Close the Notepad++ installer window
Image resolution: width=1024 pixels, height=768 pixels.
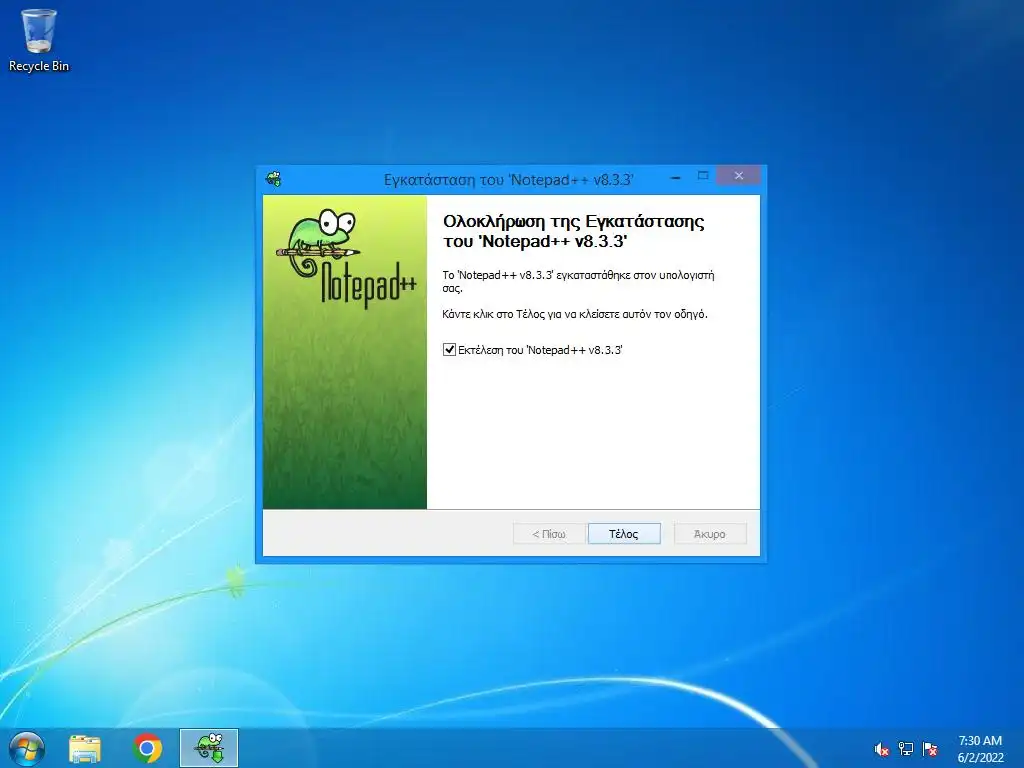pyautogui.click(x=739, y=176)
